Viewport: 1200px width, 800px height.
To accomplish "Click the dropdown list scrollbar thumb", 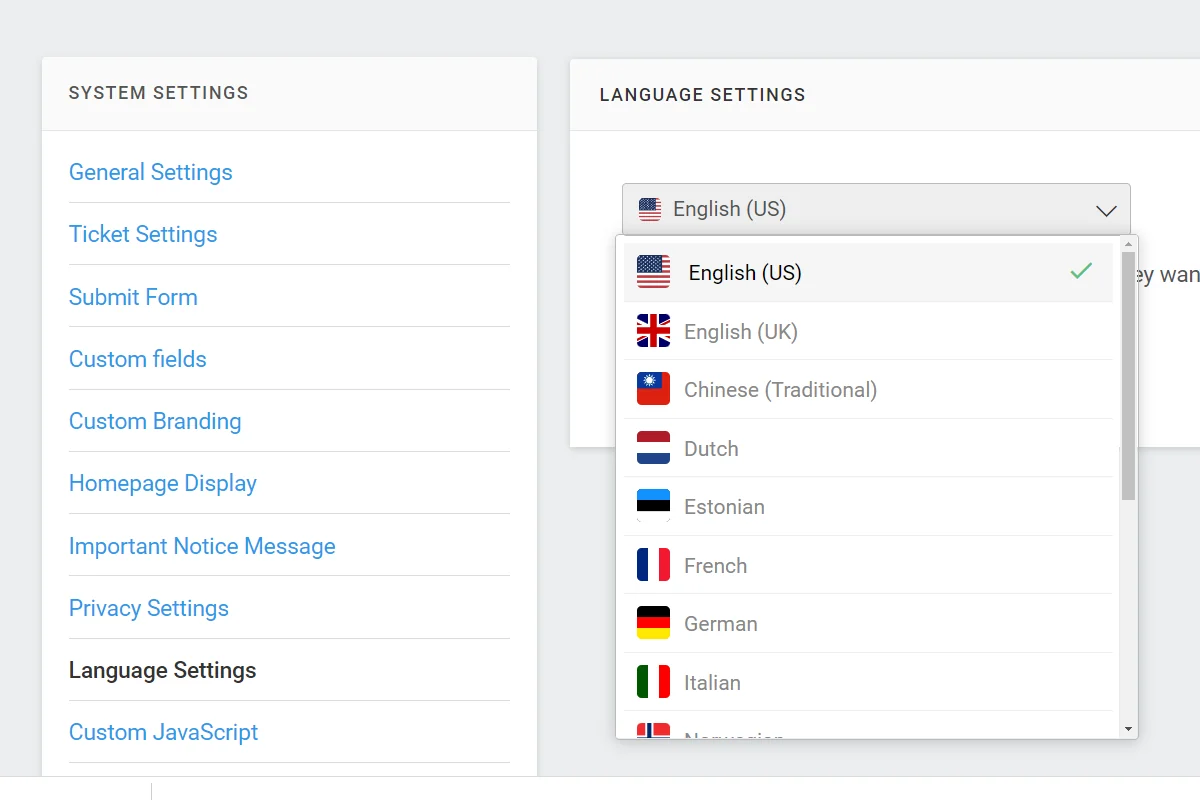I will coord(1128,376).
